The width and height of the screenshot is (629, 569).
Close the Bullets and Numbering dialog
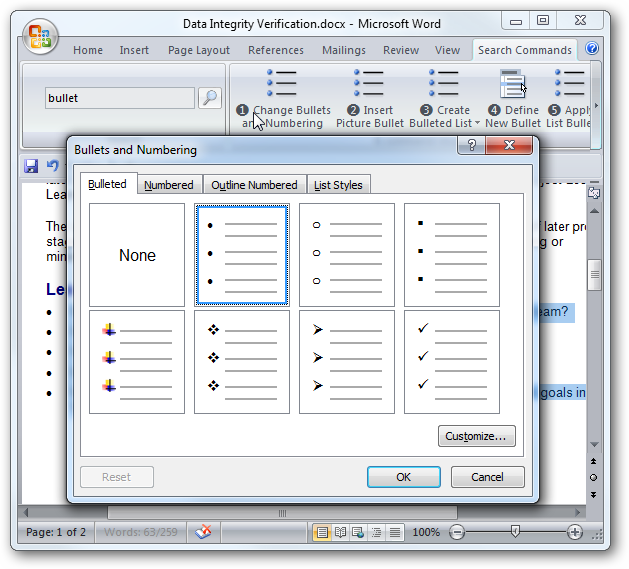click(x=509, y=145)
